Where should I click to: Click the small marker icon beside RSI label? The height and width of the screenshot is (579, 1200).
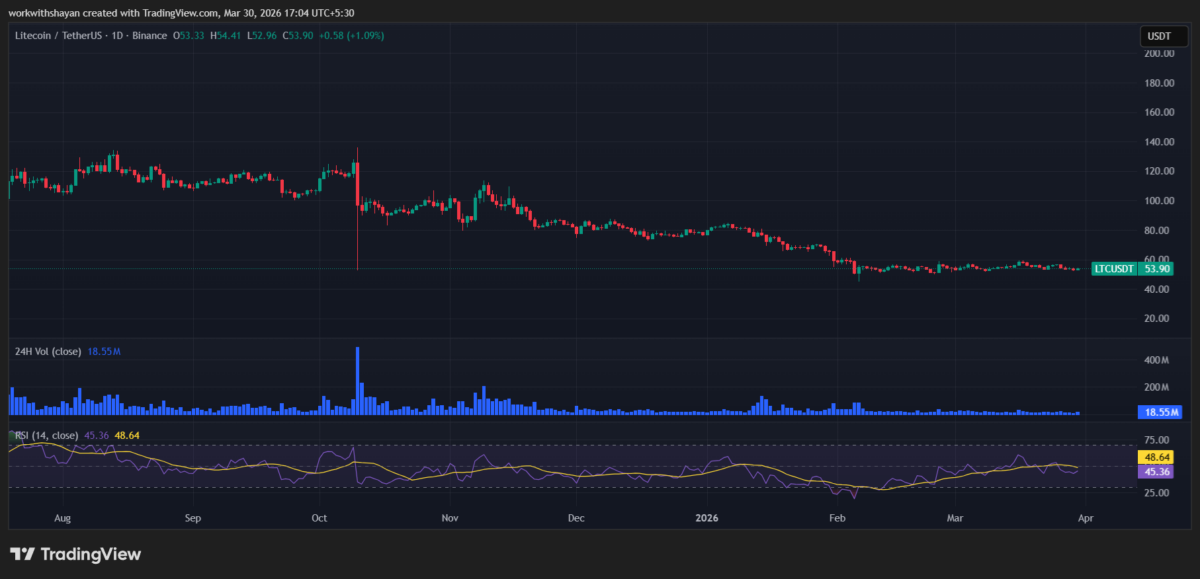[x=14, y=434]
